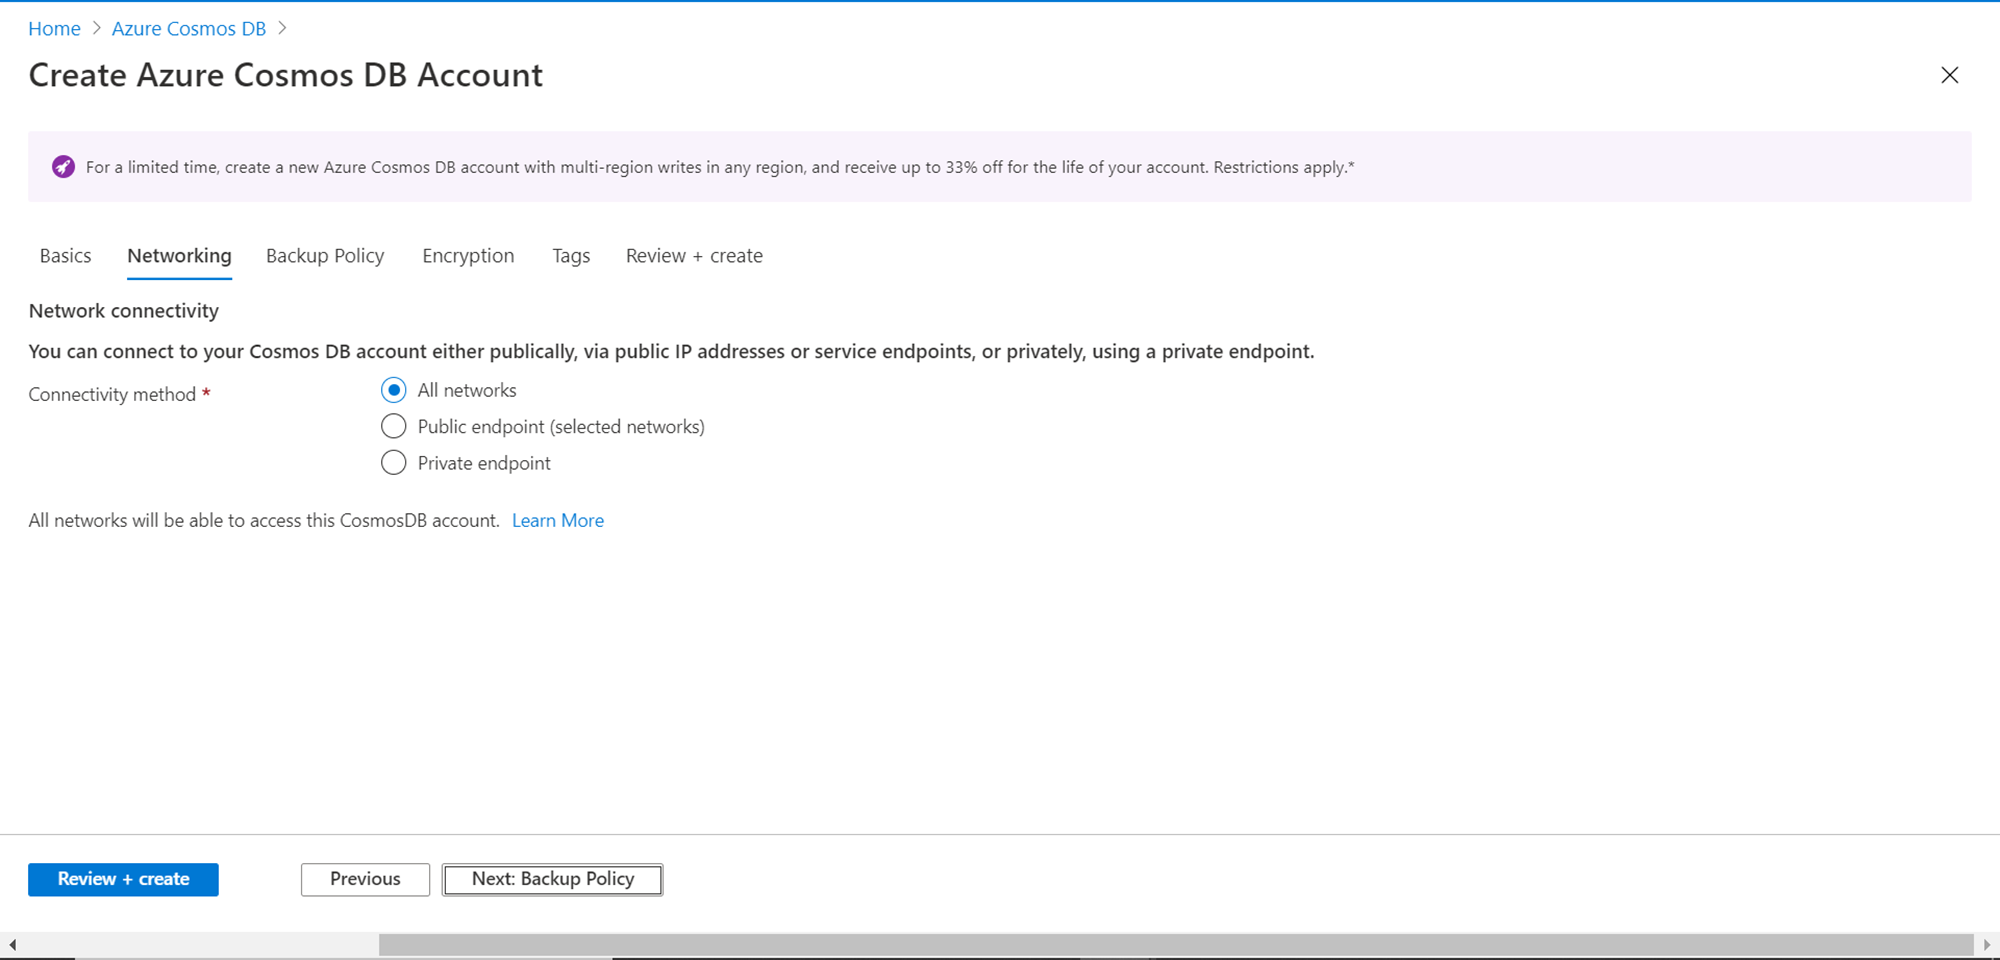The image size is (2000, 960).
Task: Select the All networks radio button
Action: click(x=394, y=390)
